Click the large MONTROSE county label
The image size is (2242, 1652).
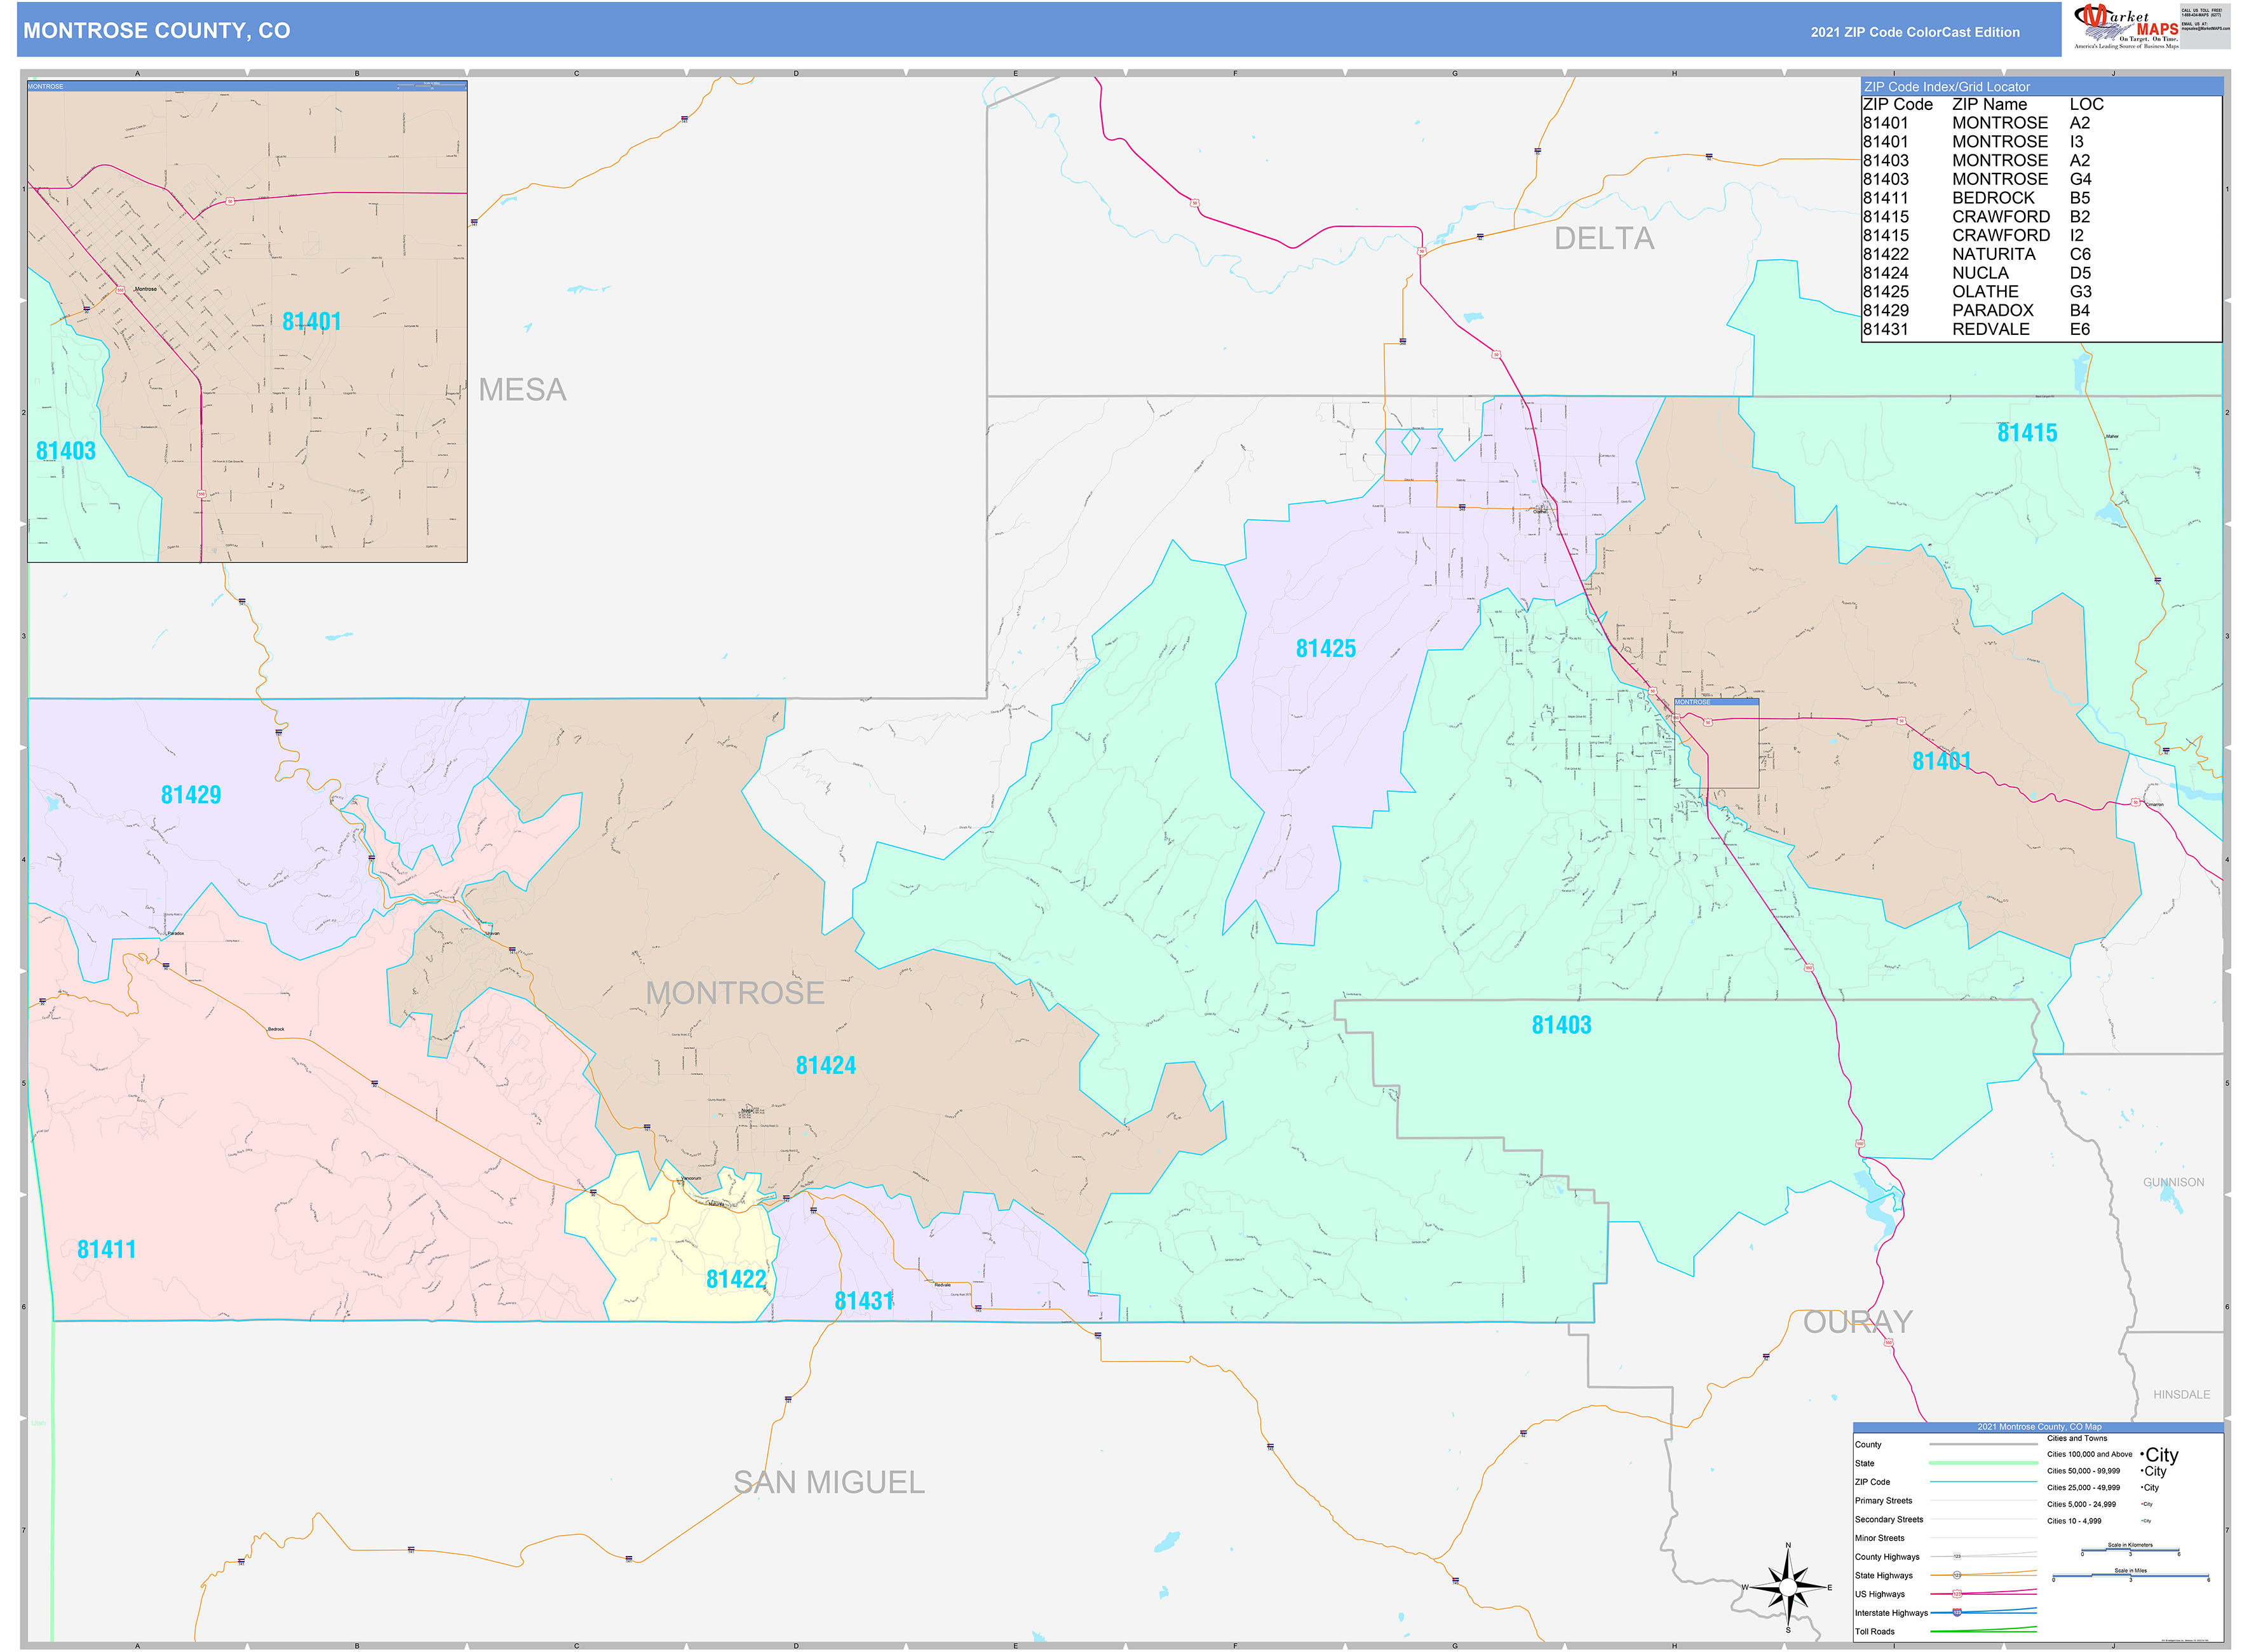735,993
